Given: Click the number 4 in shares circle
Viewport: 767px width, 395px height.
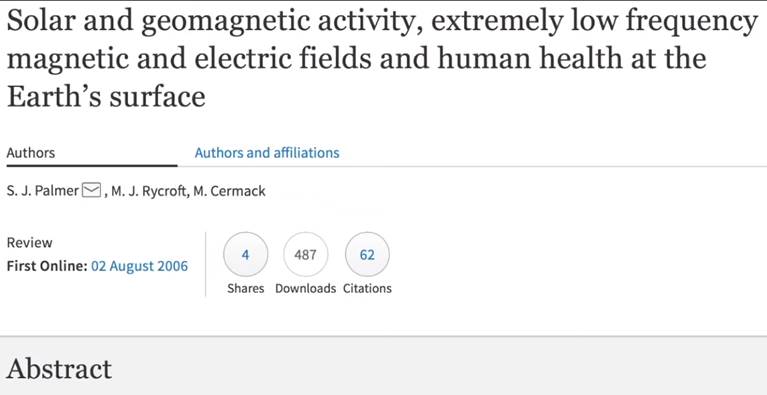Looking at the screenshot, I should pyautogui.click(x=246, y=255).
